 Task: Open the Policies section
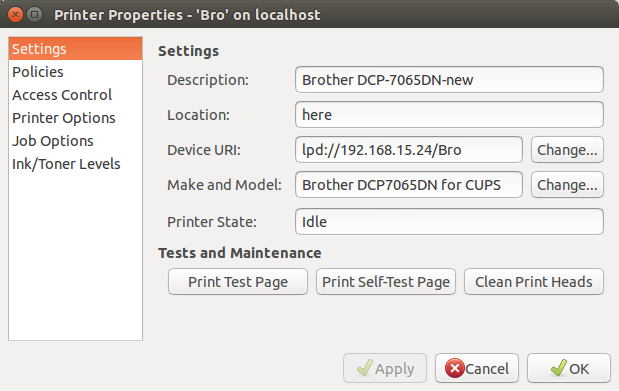(75, 72)
